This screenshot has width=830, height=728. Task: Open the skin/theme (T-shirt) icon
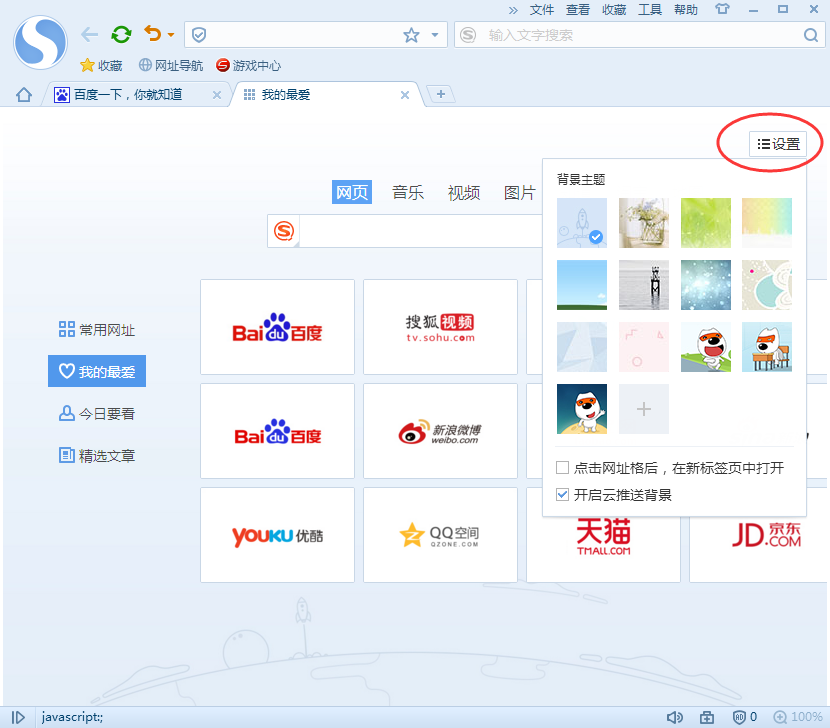722,10
